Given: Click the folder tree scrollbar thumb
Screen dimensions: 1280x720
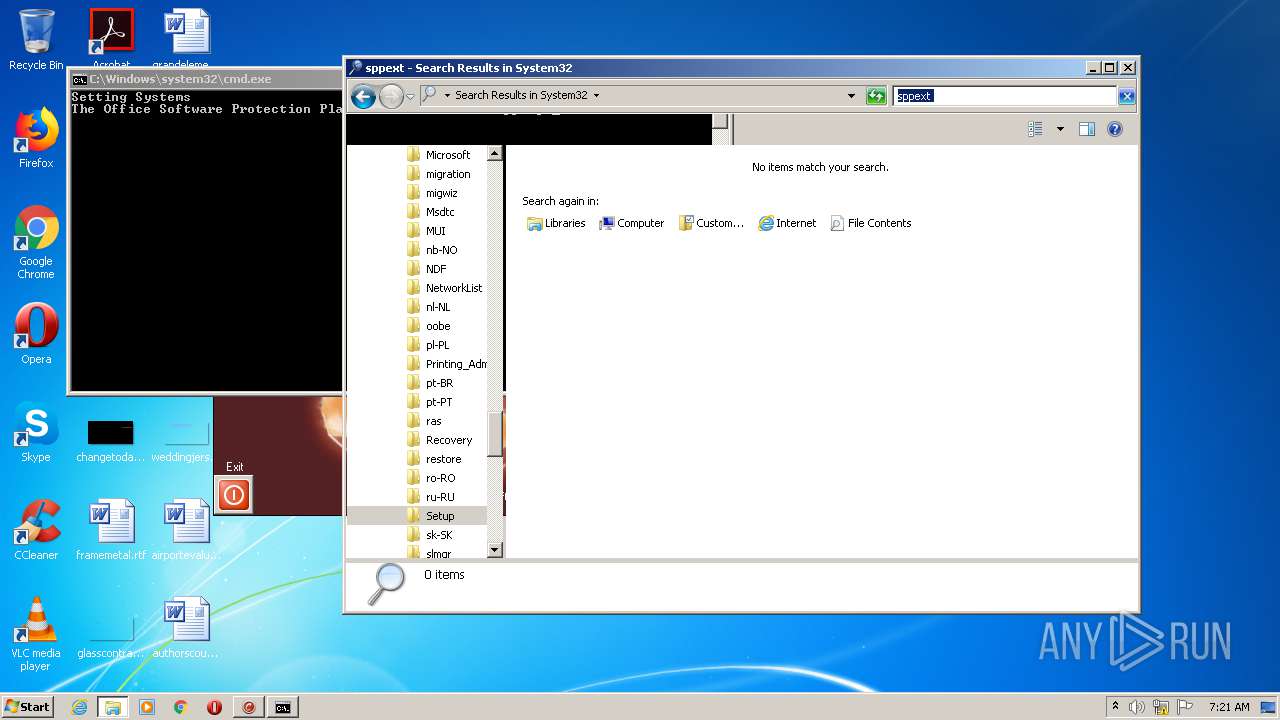Looking at the screenshot, I should click(x=494, y=434).
